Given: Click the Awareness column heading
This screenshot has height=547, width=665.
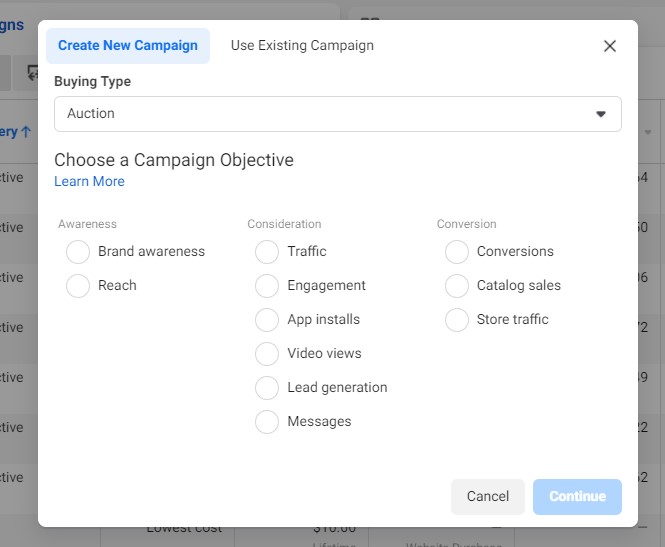Looking at the screenshot, I should coord(87,224).
